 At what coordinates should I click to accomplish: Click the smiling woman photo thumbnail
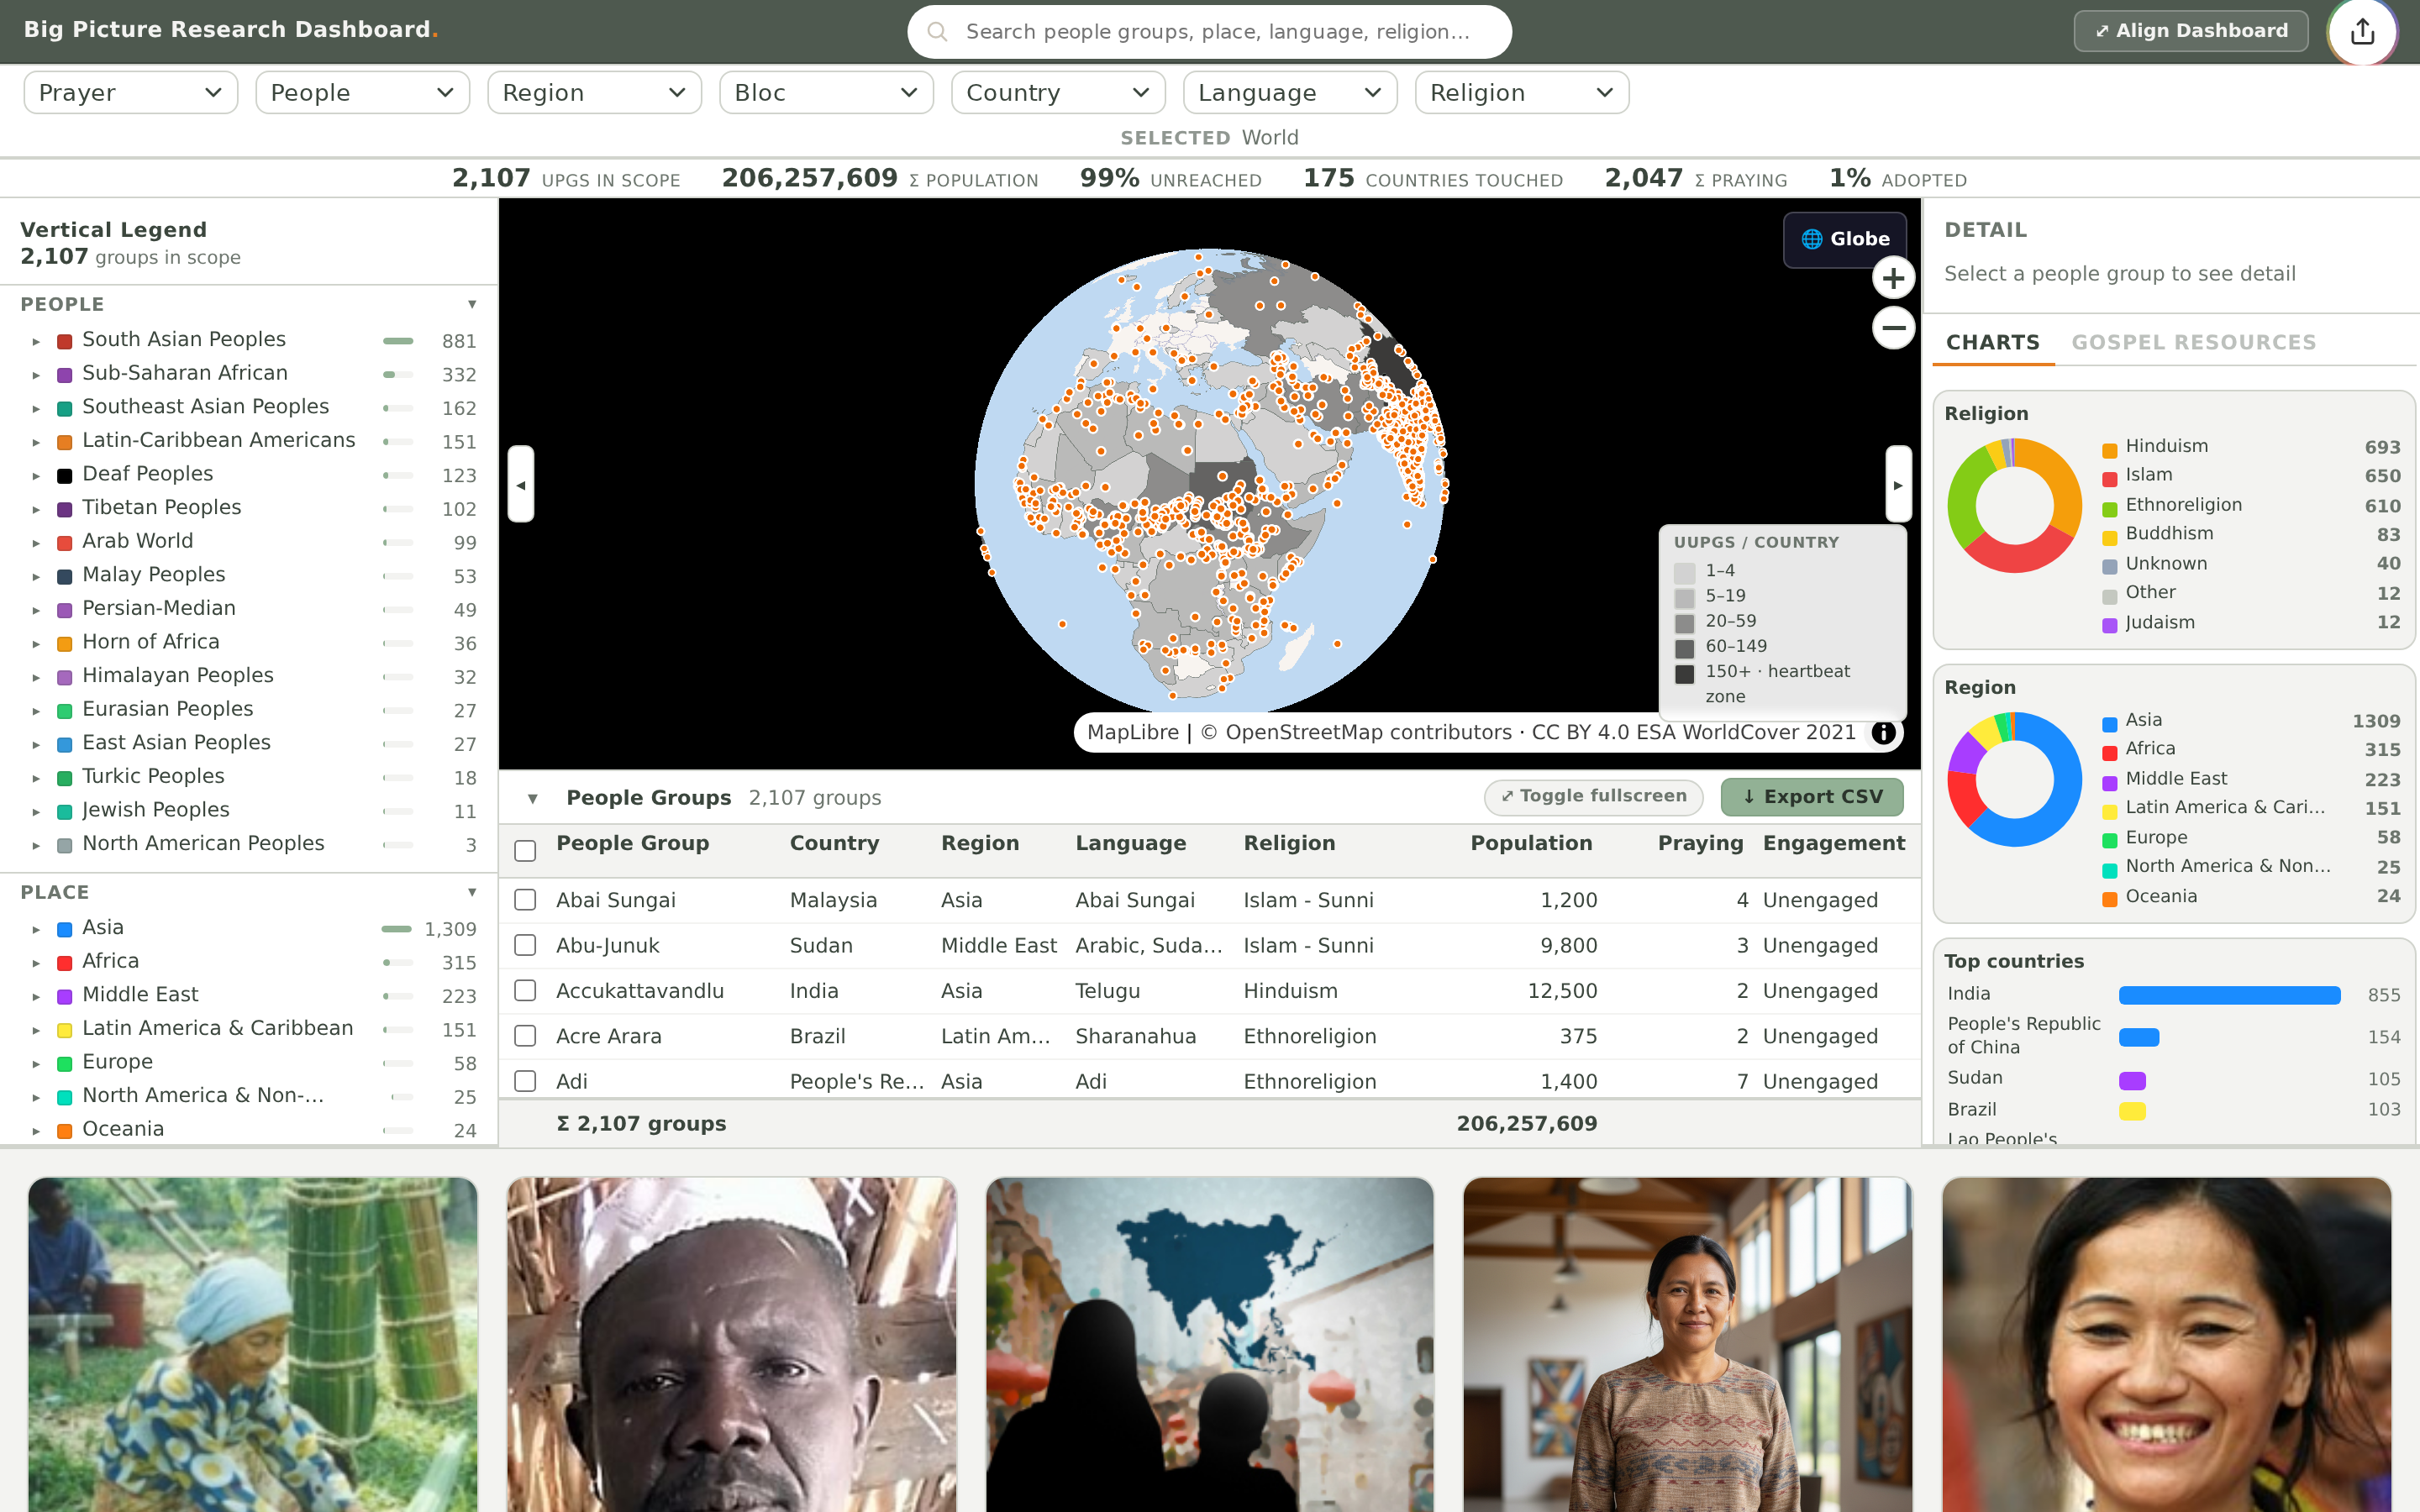(2166, 1344)
